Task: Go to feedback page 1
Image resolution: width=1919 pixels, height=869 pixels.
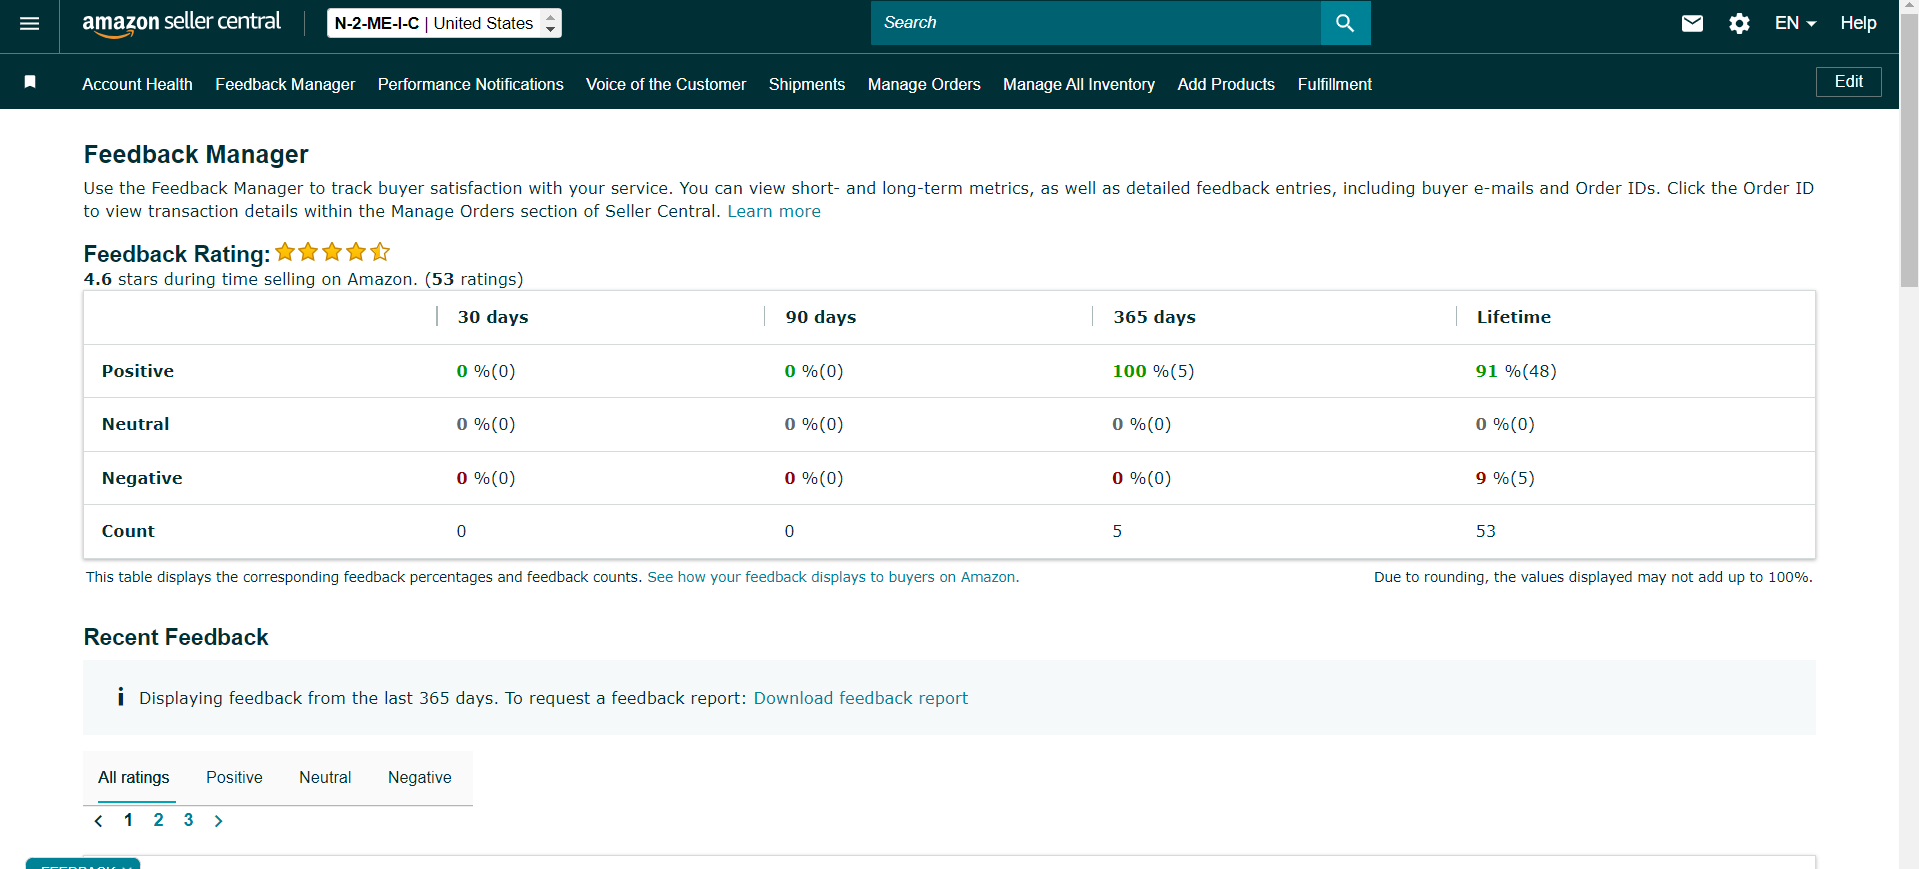Action: [x=128, y=820]
